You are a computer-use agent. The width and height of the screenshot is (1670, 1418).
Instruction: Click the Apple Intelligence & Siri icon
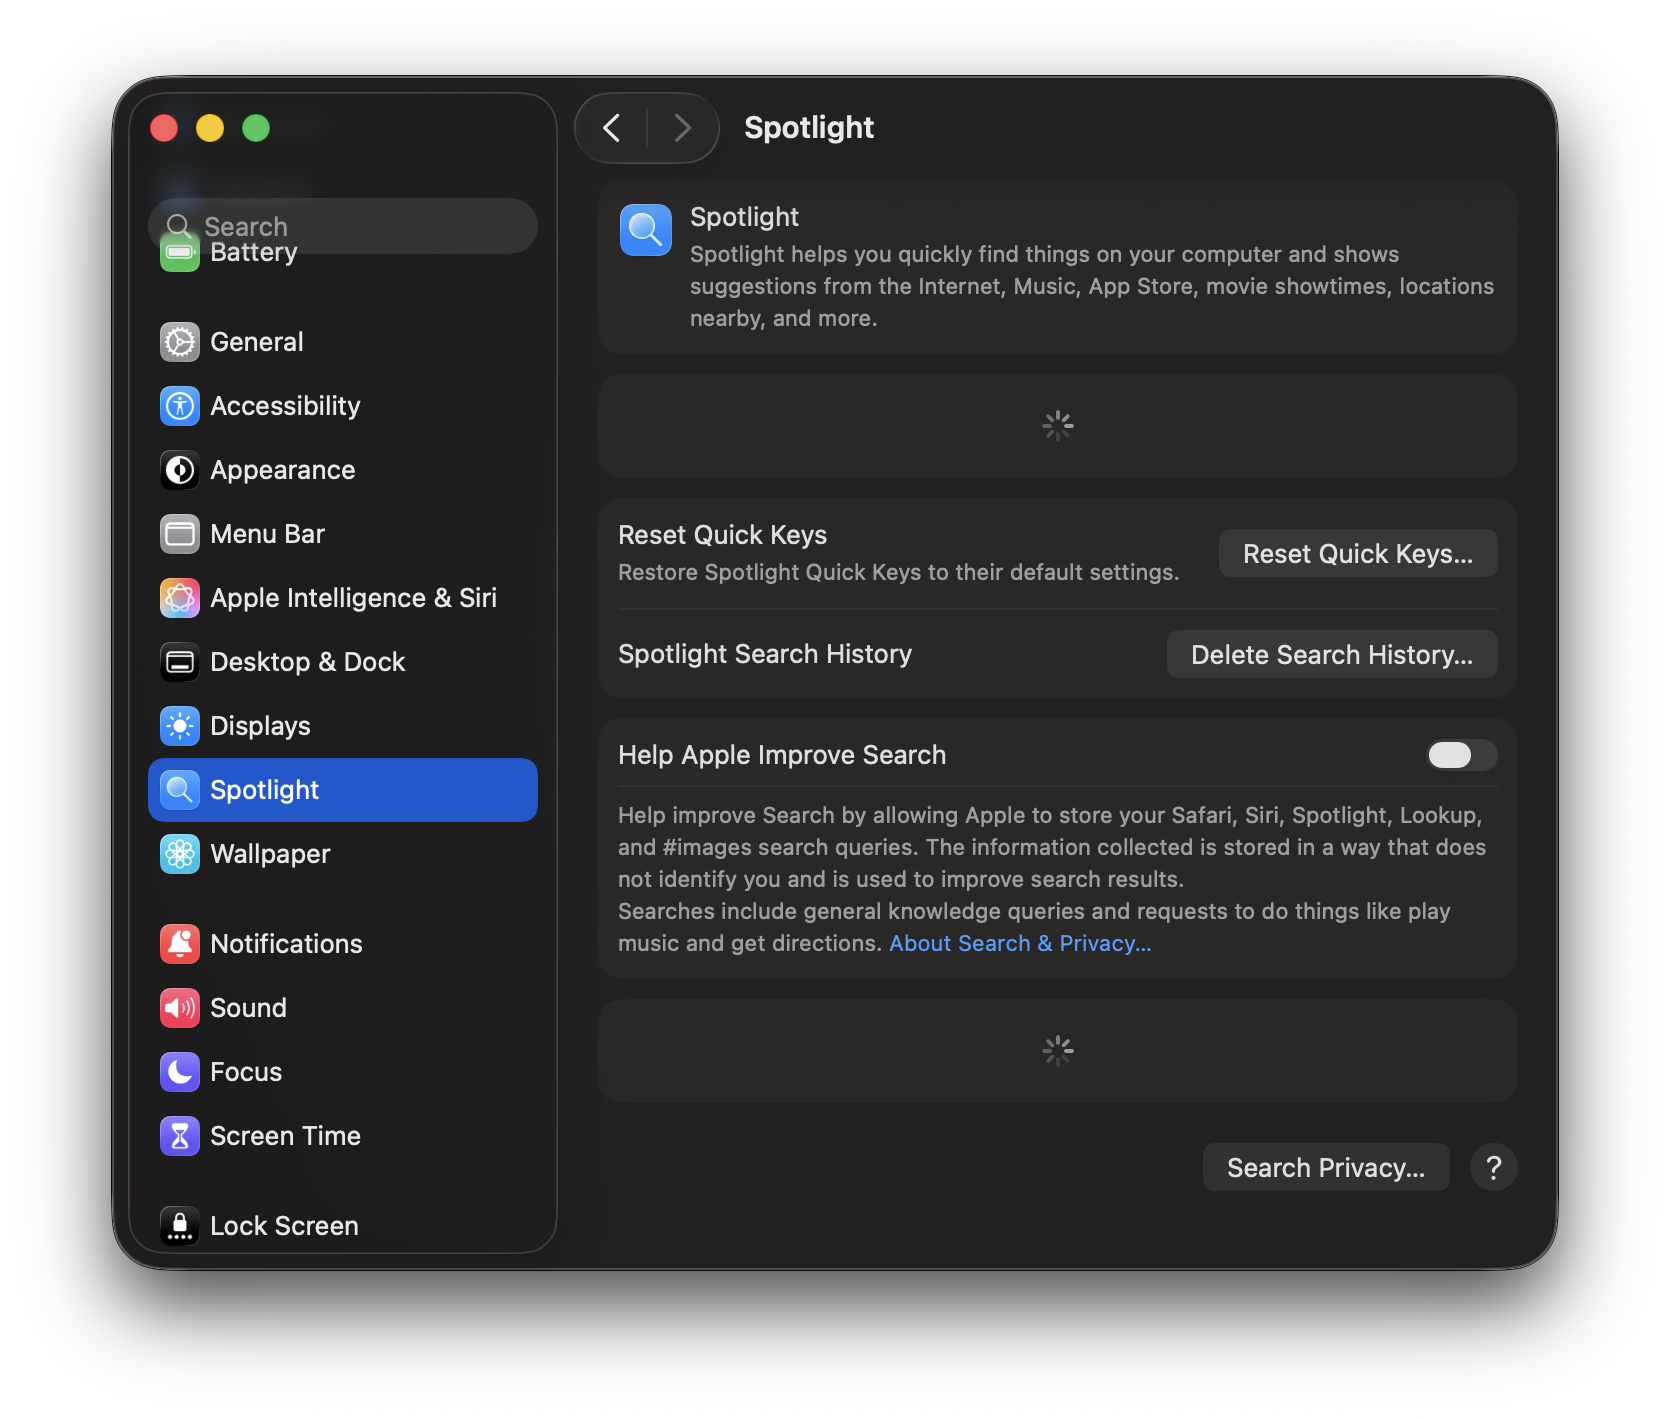[x=180, y=598]
